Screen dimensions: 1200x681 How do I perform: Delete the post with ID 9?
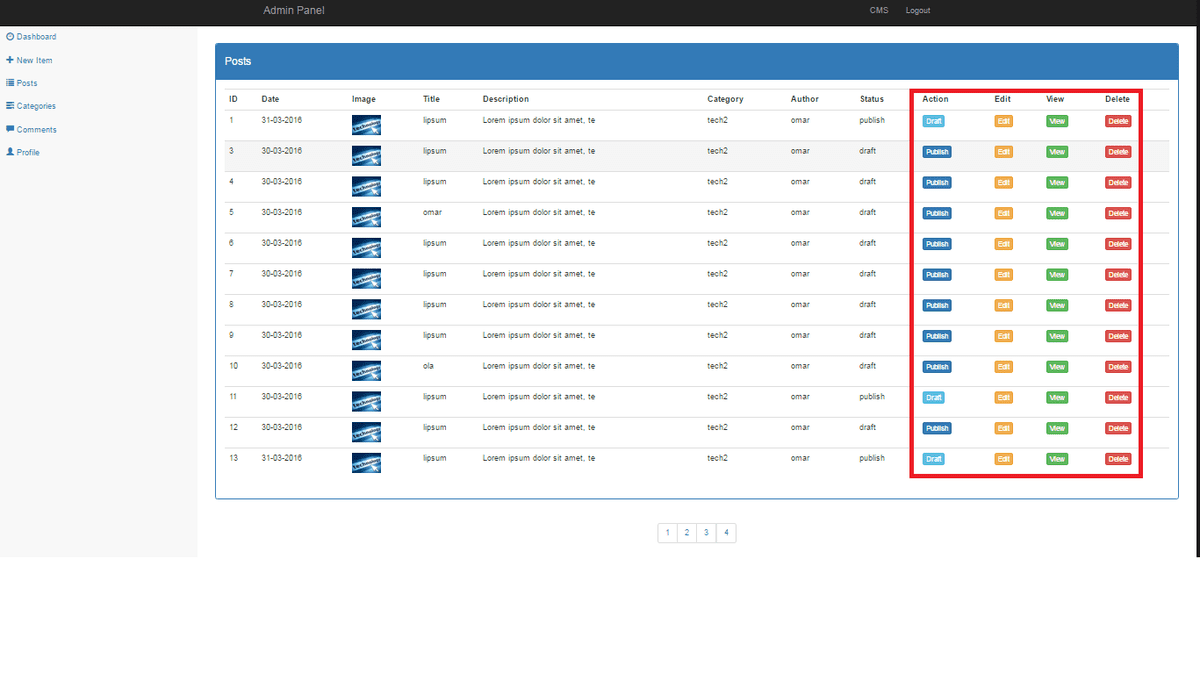click(1118, 336)
